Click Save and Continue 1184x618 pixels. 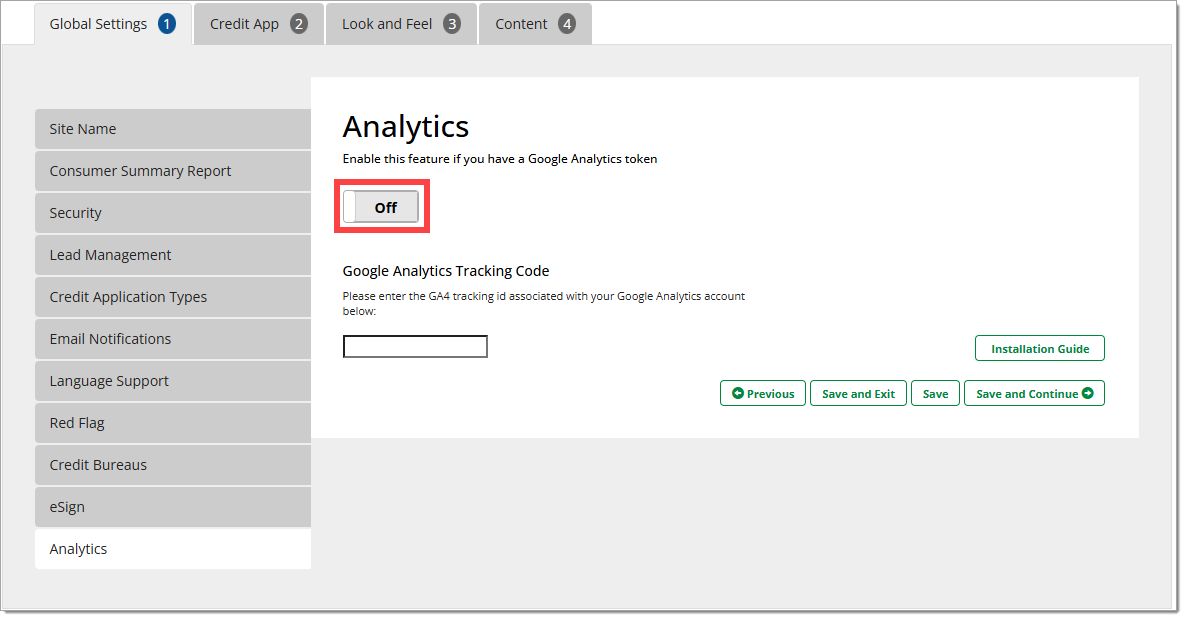1033,394
